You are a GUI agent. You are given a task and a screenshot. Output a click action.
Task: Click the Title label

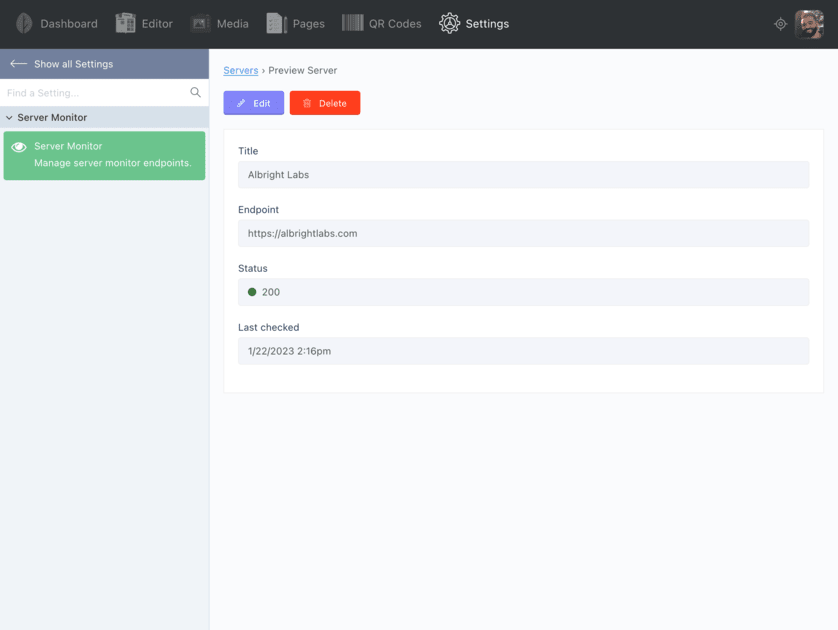click(248, 151)
